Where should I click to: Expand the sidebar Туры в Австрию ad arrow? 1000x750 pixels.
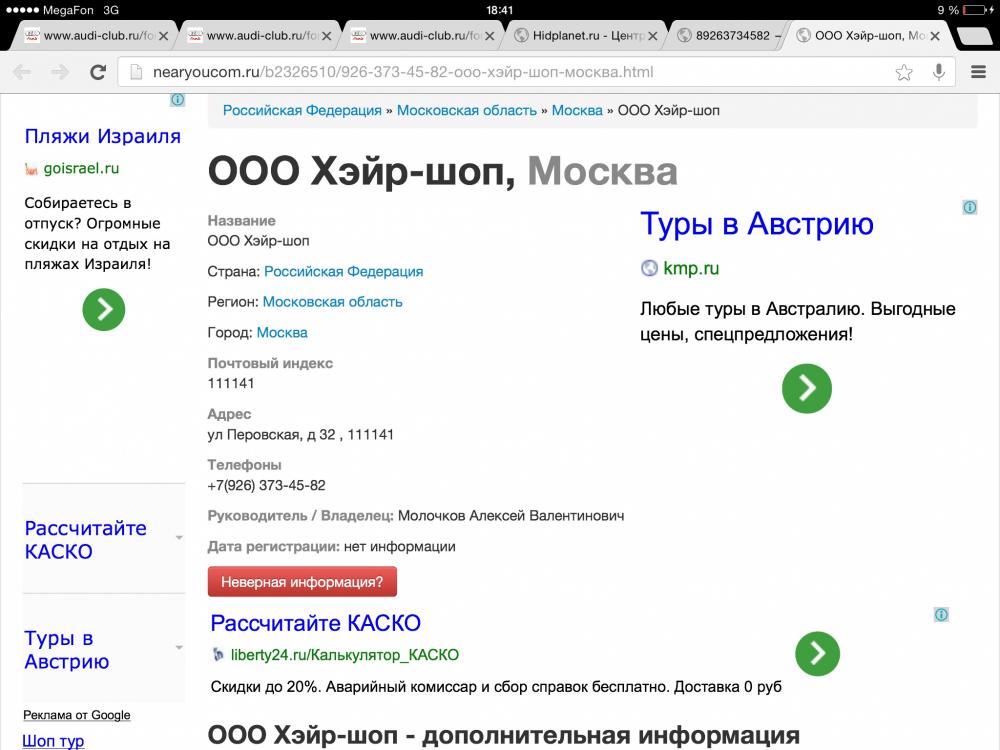pos(179,648)
